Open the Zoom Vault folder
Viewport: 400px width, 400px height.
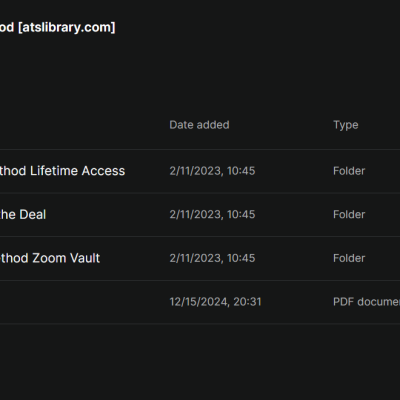pos(50,258)
